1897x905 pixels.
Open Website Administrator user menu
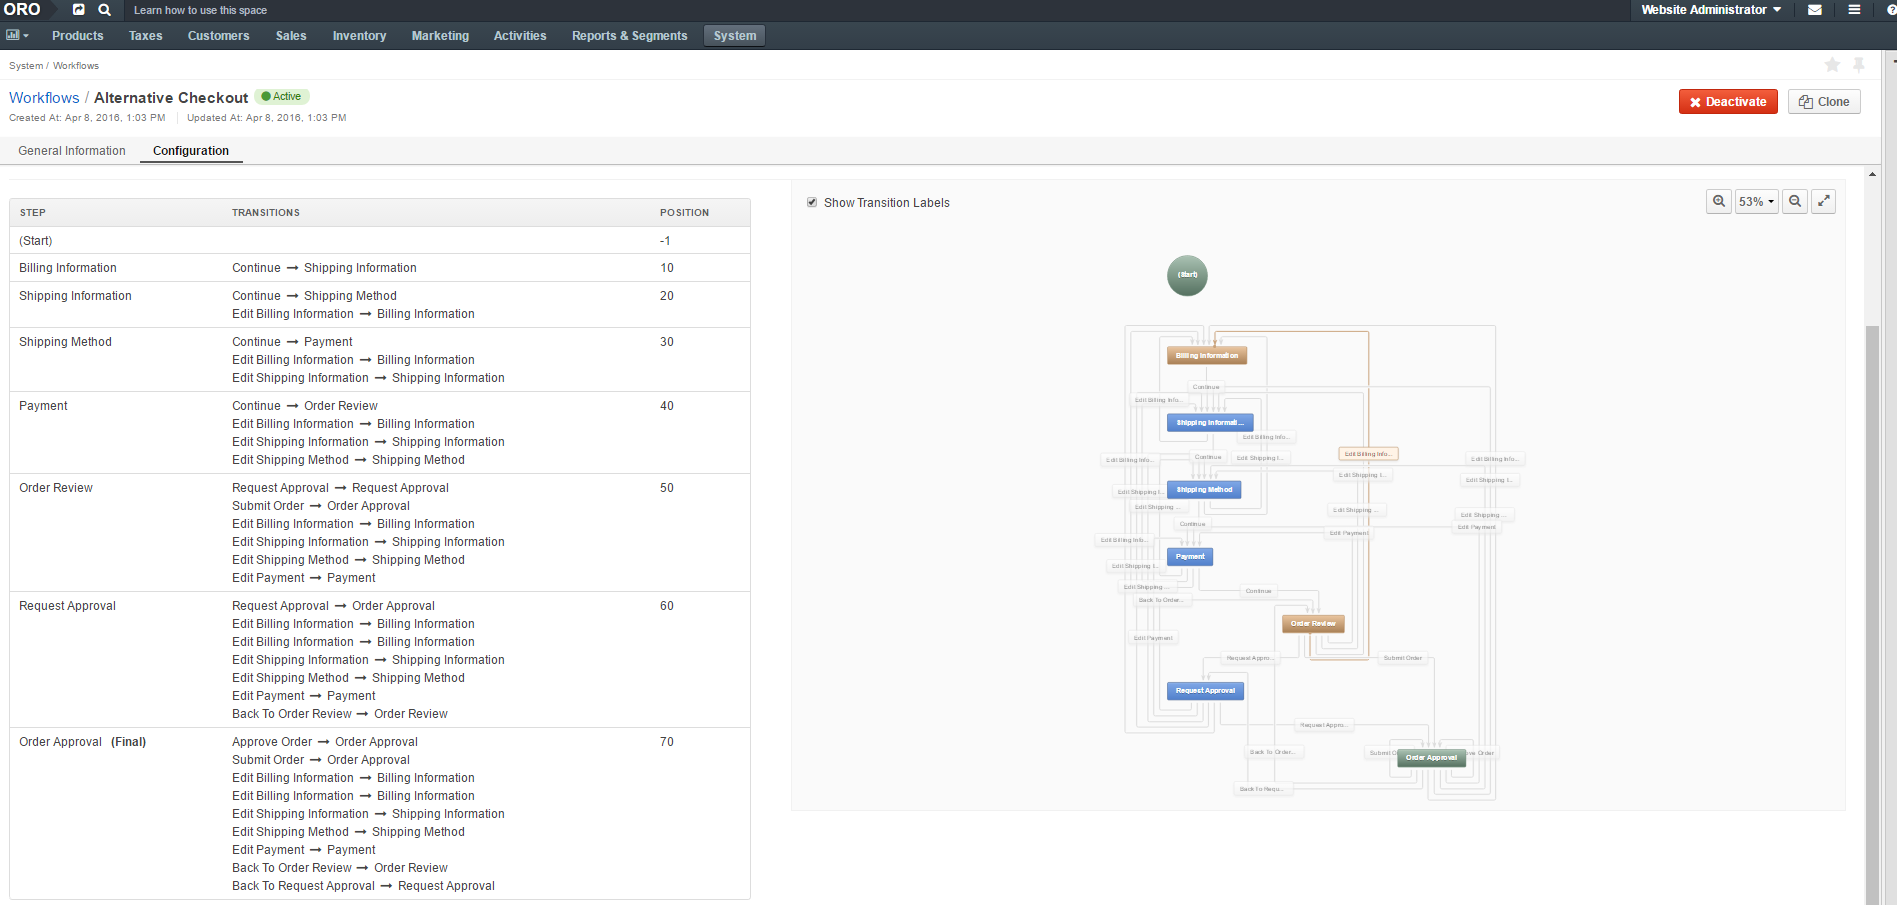tap(1711, 10)
